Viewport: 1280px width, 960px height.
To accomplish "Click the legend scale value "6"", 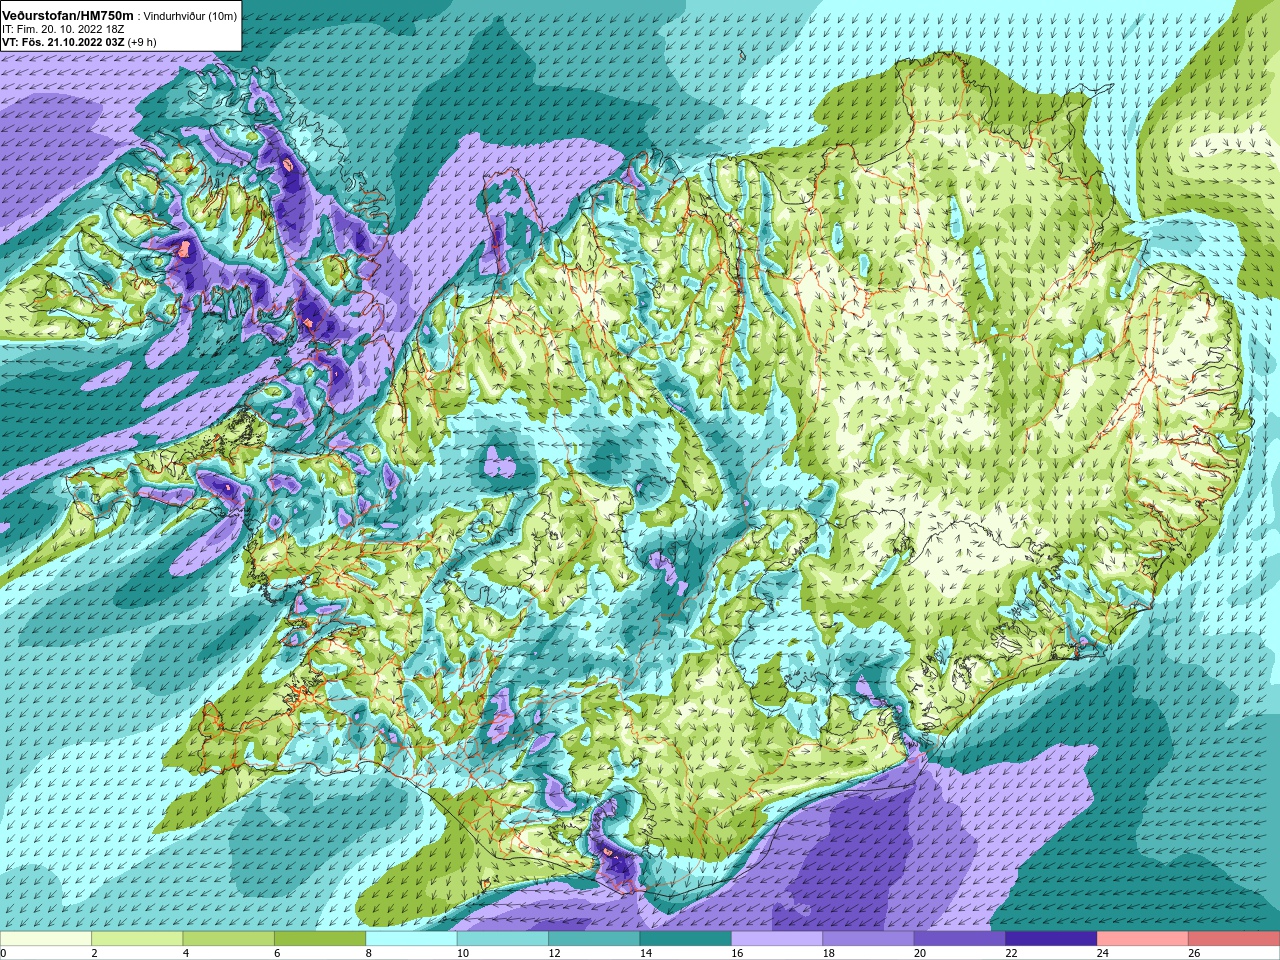I will [x=278, y=953].
